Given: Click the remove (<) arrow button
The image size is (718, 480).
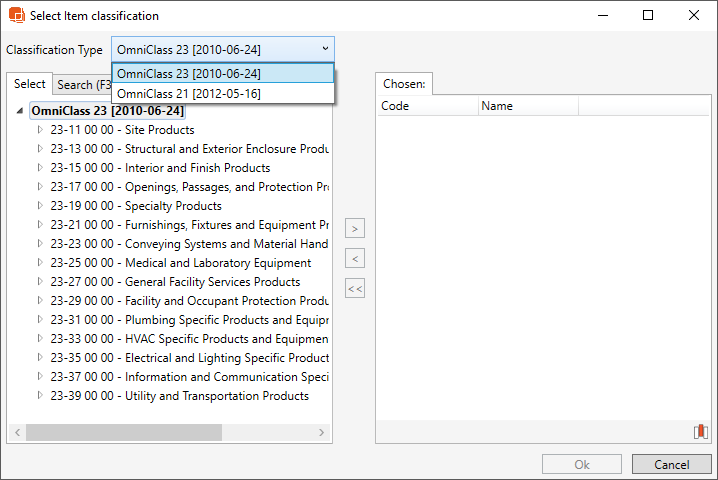Looking at the screenshot, I should [355, 259].
